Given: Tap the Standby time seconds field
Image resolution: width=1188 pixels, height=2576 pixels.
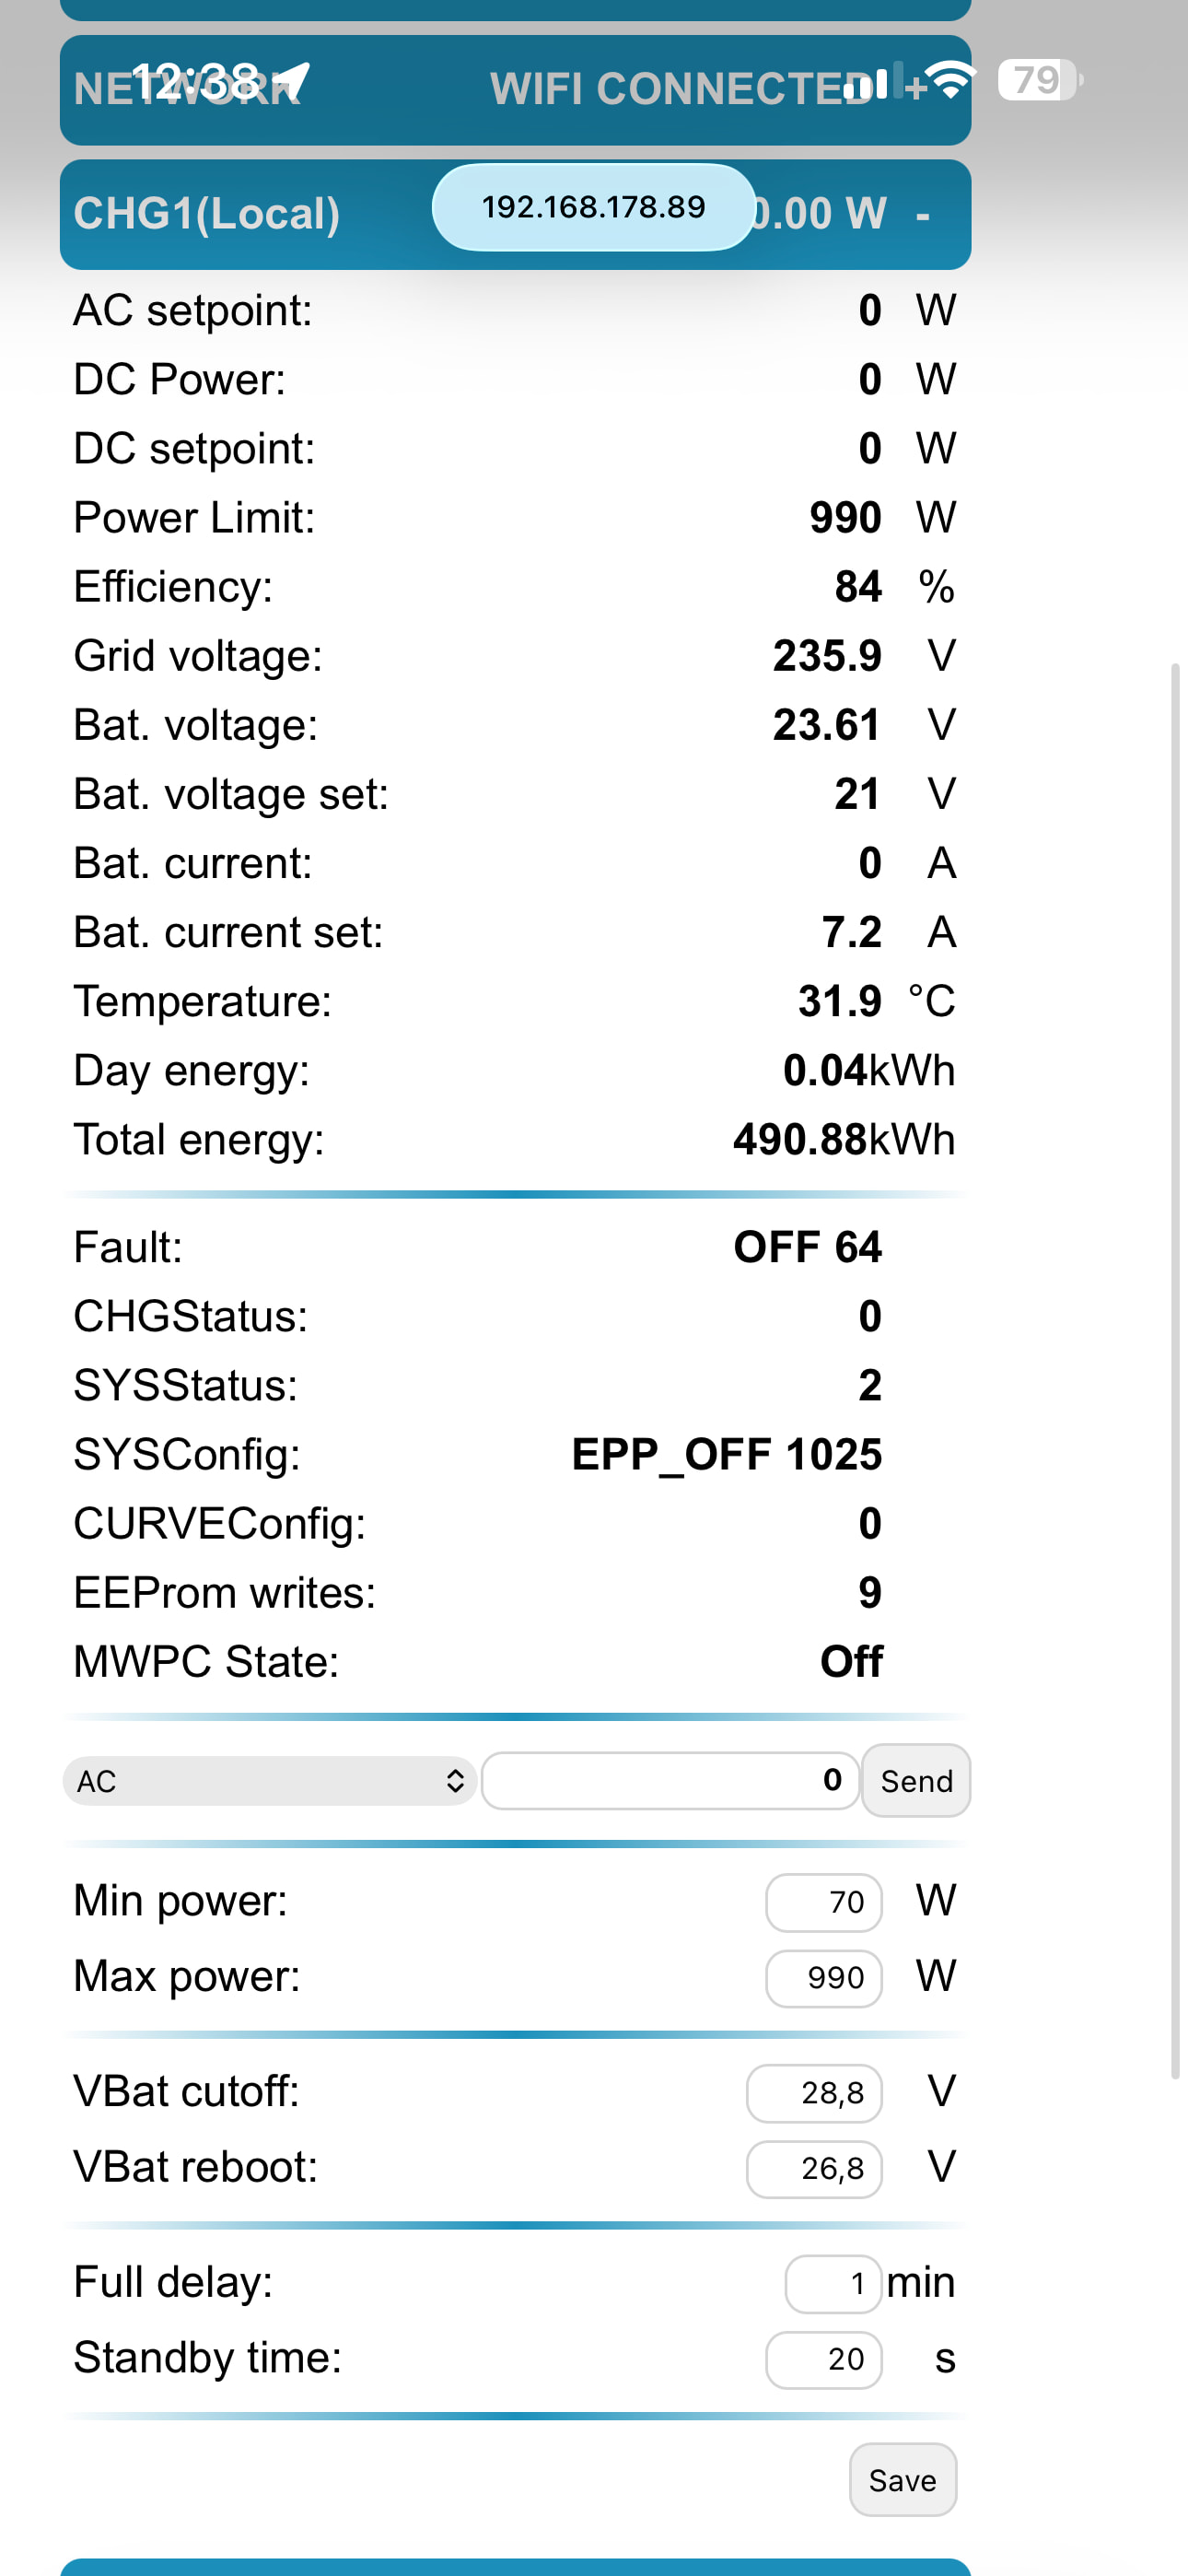Looking at the screenshot, I should 824,2360.
